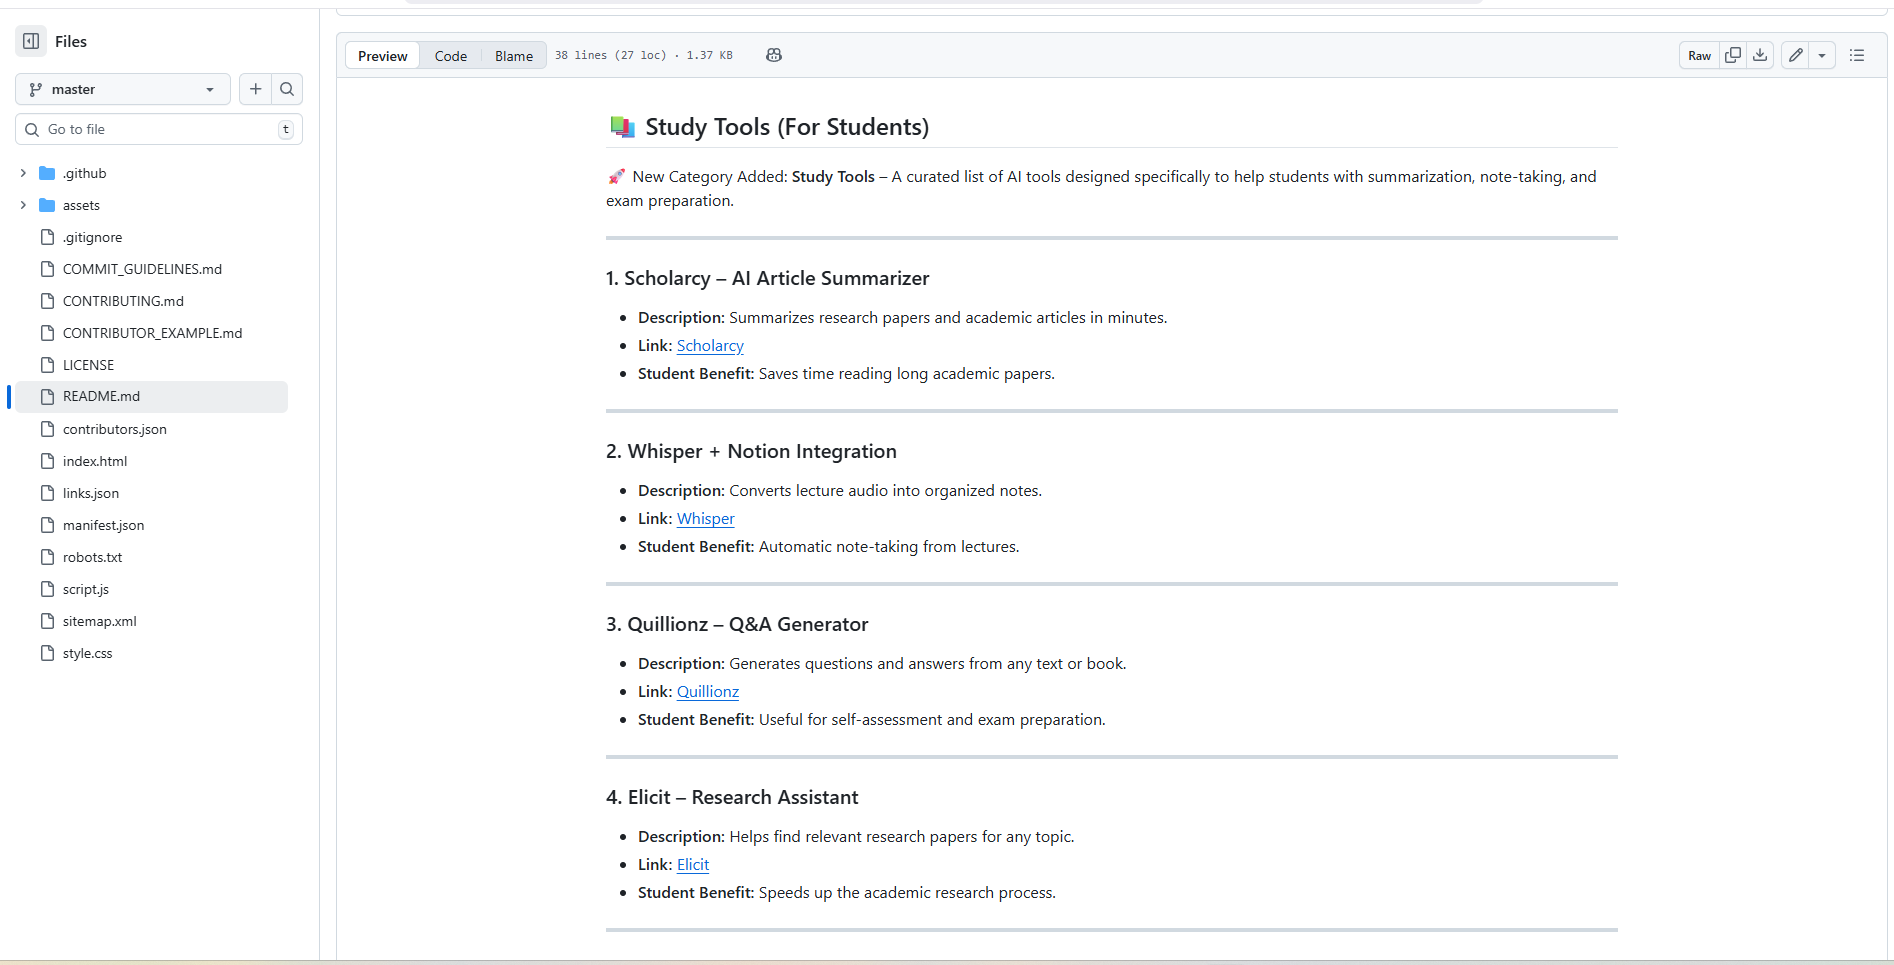Open sitemap.xml file
1894x965 pixels.
(x=99, y=621)
